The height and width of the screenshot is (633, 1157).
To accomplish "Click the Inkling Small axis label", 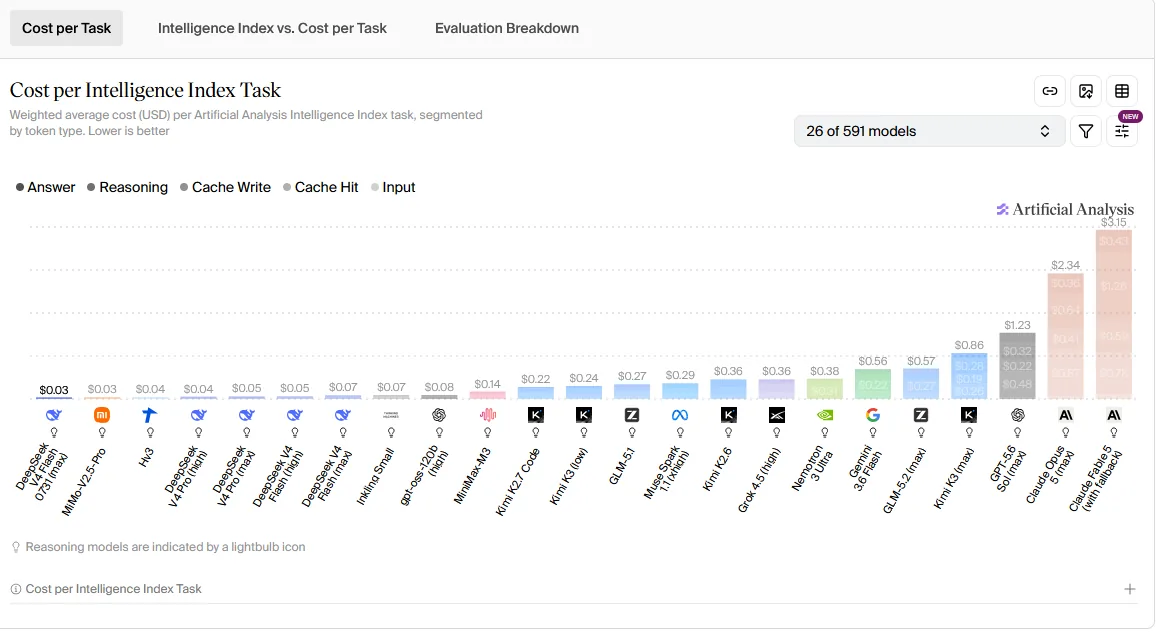I will (375, 476).
